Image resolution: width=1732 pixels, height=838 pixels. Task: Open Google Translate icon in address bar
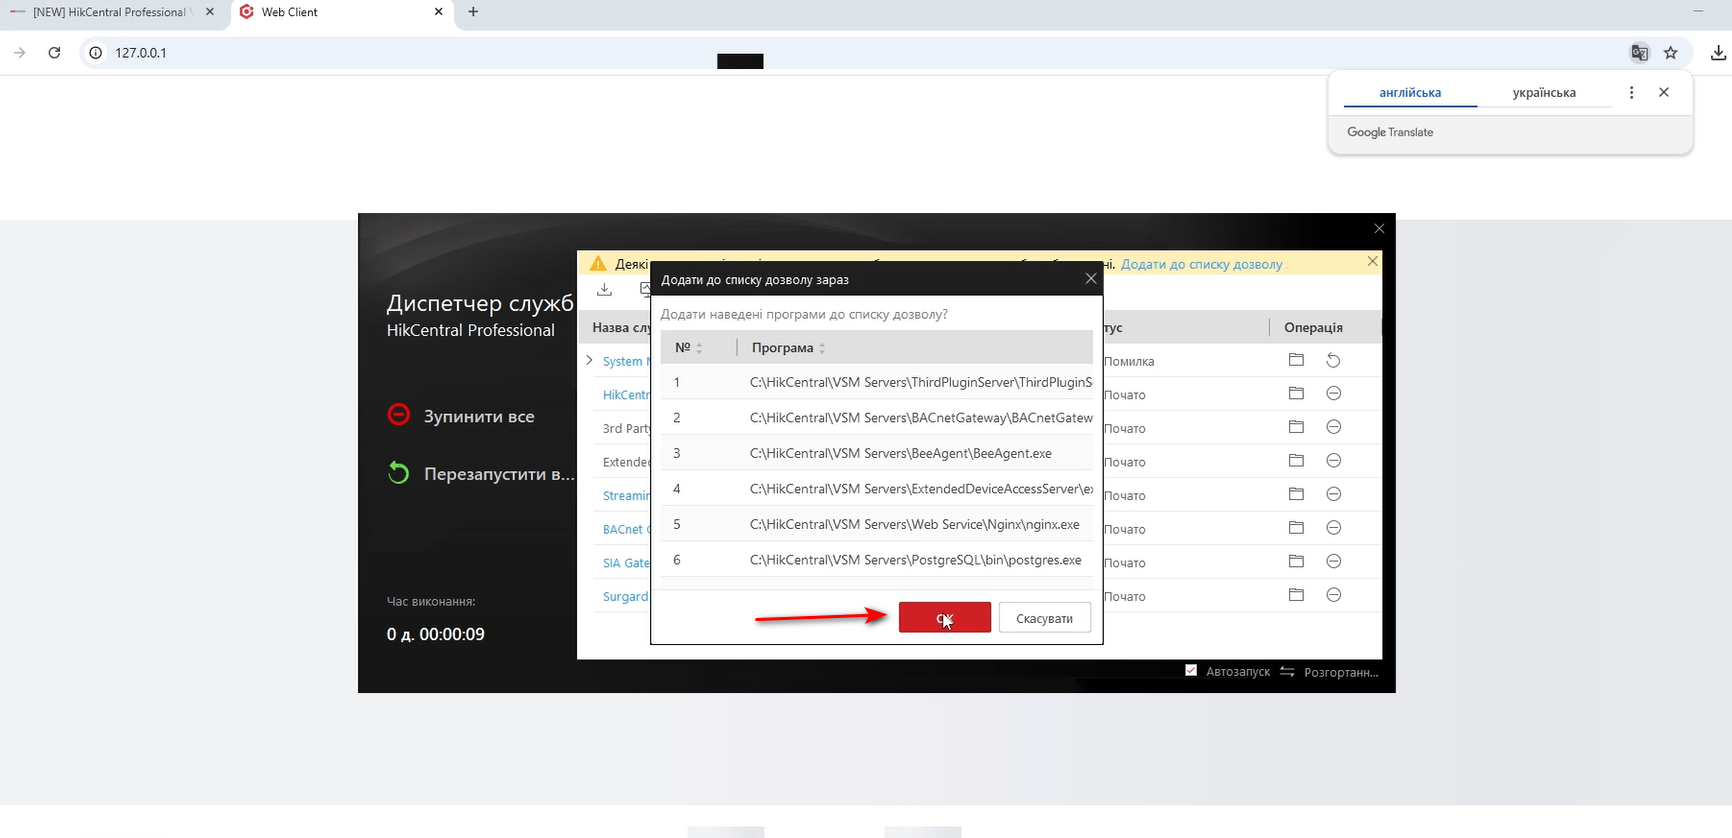[x=1639, y=53]
